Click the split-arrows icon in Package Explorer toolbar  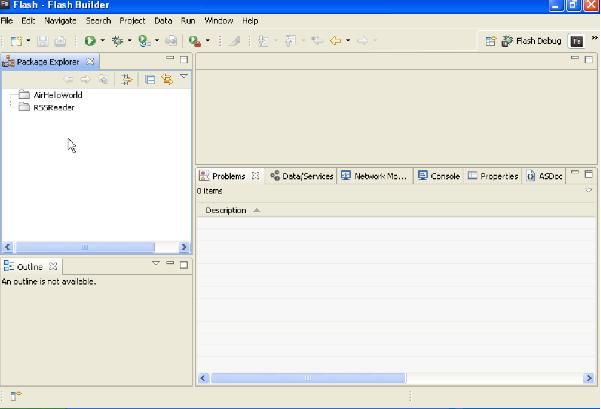click(126, 79)
